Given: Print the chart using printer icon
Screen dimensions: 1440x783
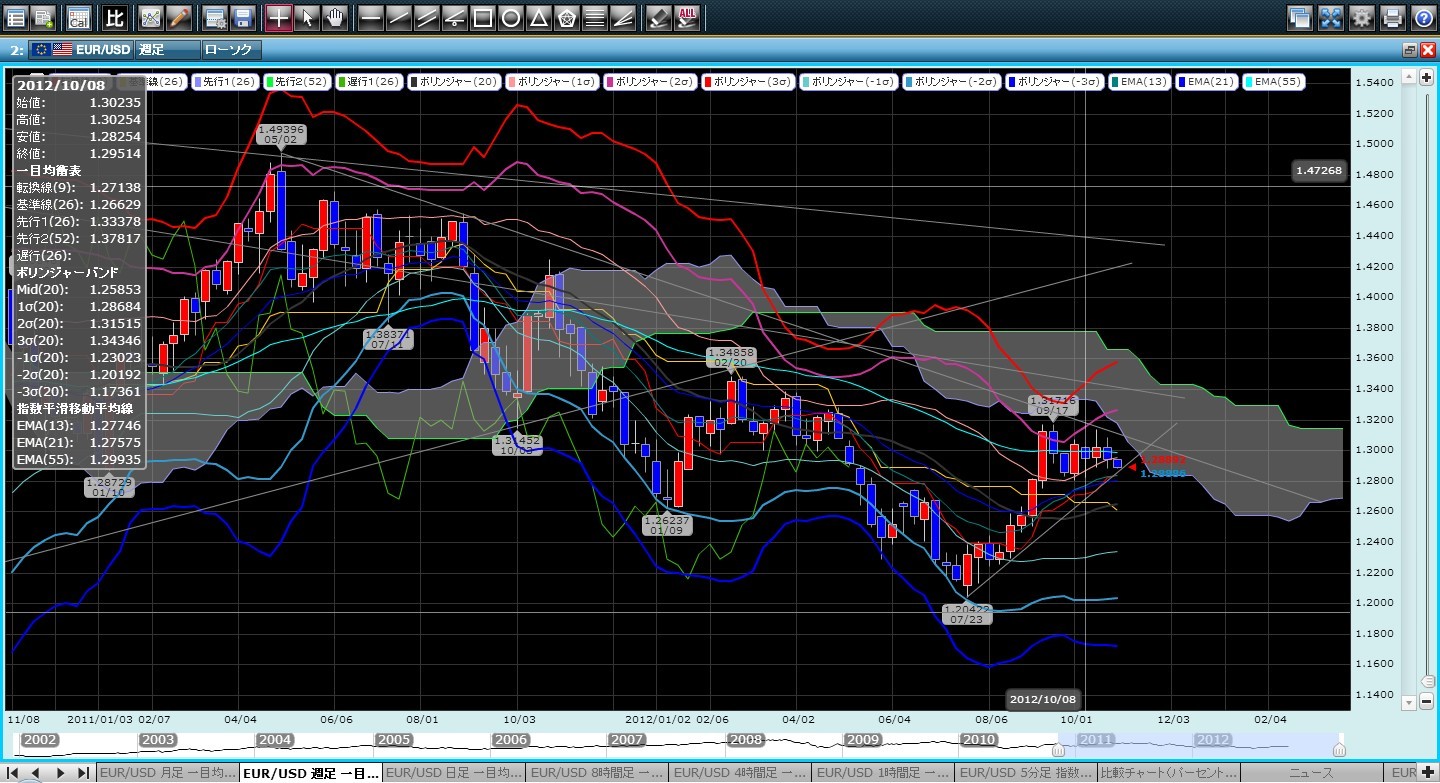Looking at the screenshot, I should click(1392, 17).
